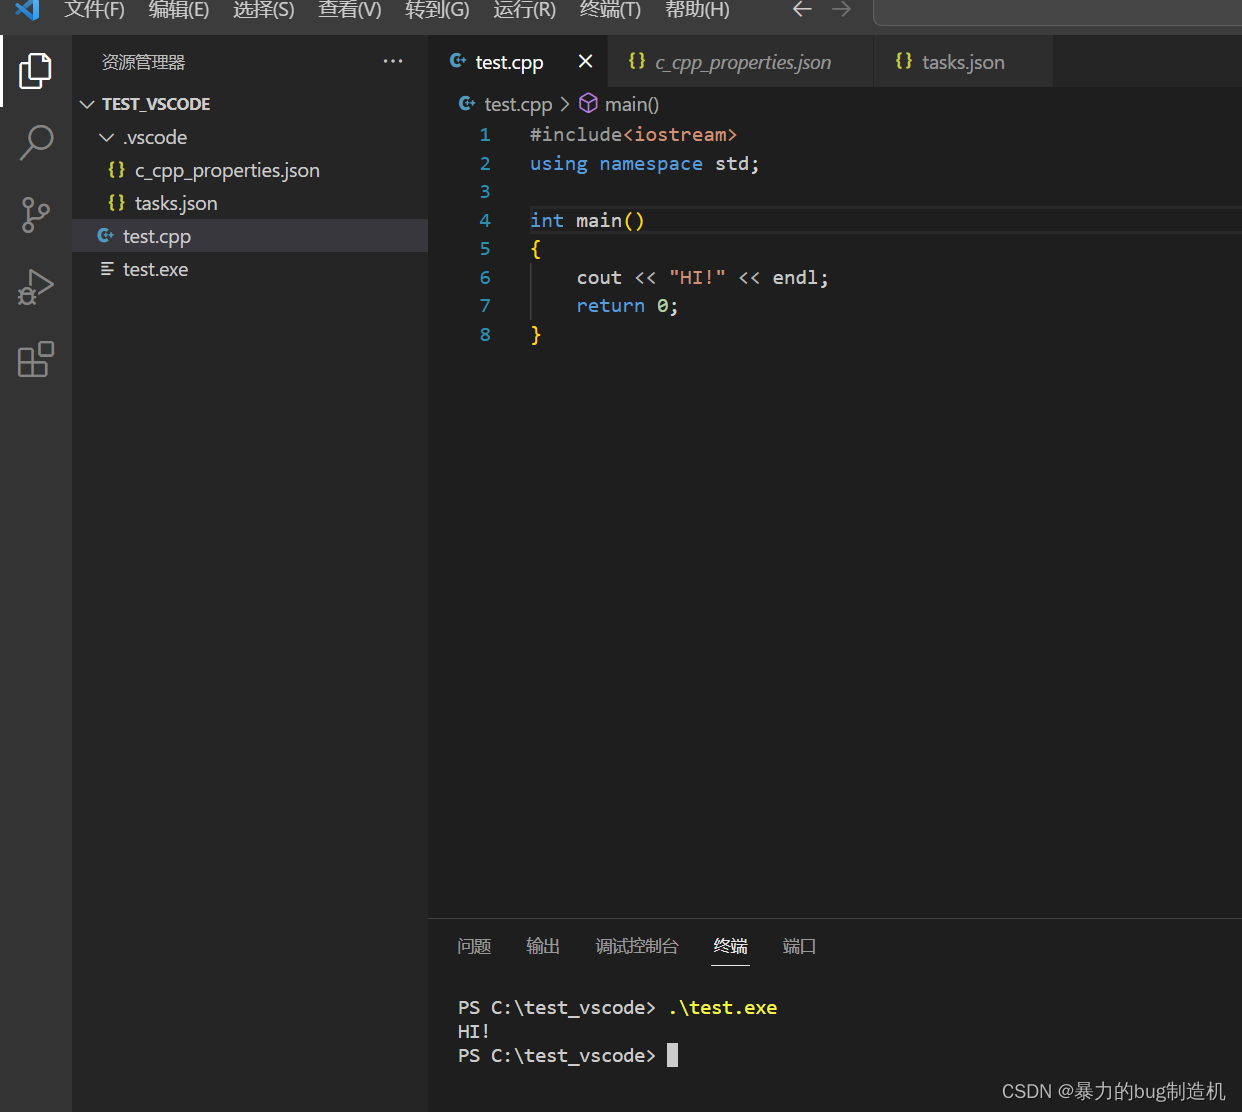Viewport: 1242px width, 1112px height.
Task: Click the JSON braces icon on tasks.json tab
Action: coord(903,61)
